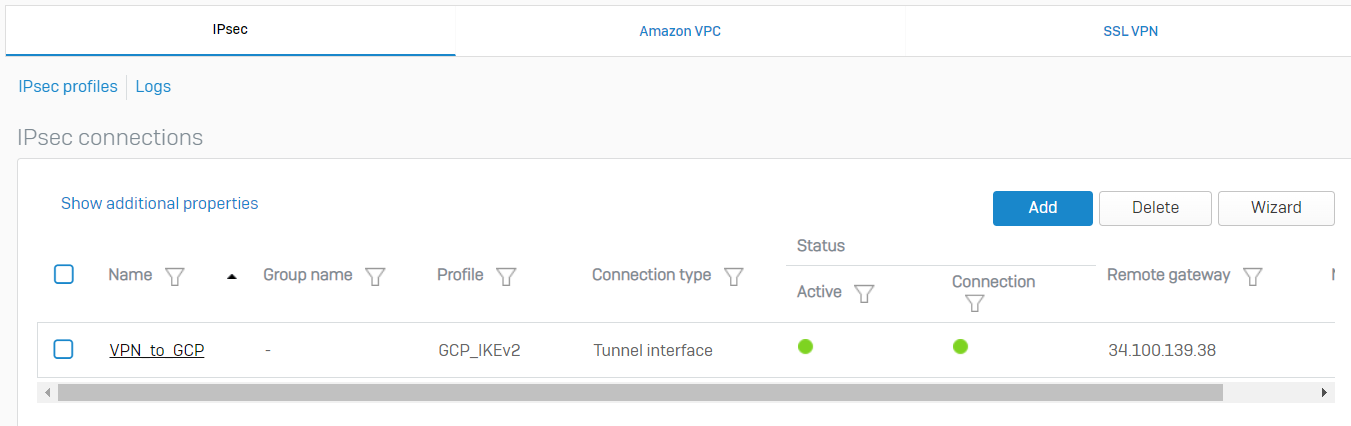Open filter funnel under Connection status

coord(975,303)
